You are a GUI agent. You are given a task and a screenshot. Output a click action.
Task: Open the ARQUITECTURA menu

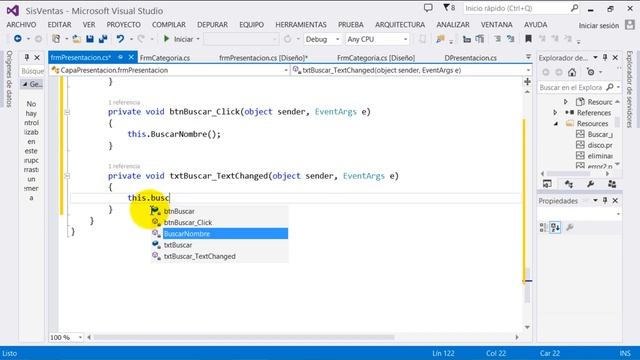click(x=400, y=25)
